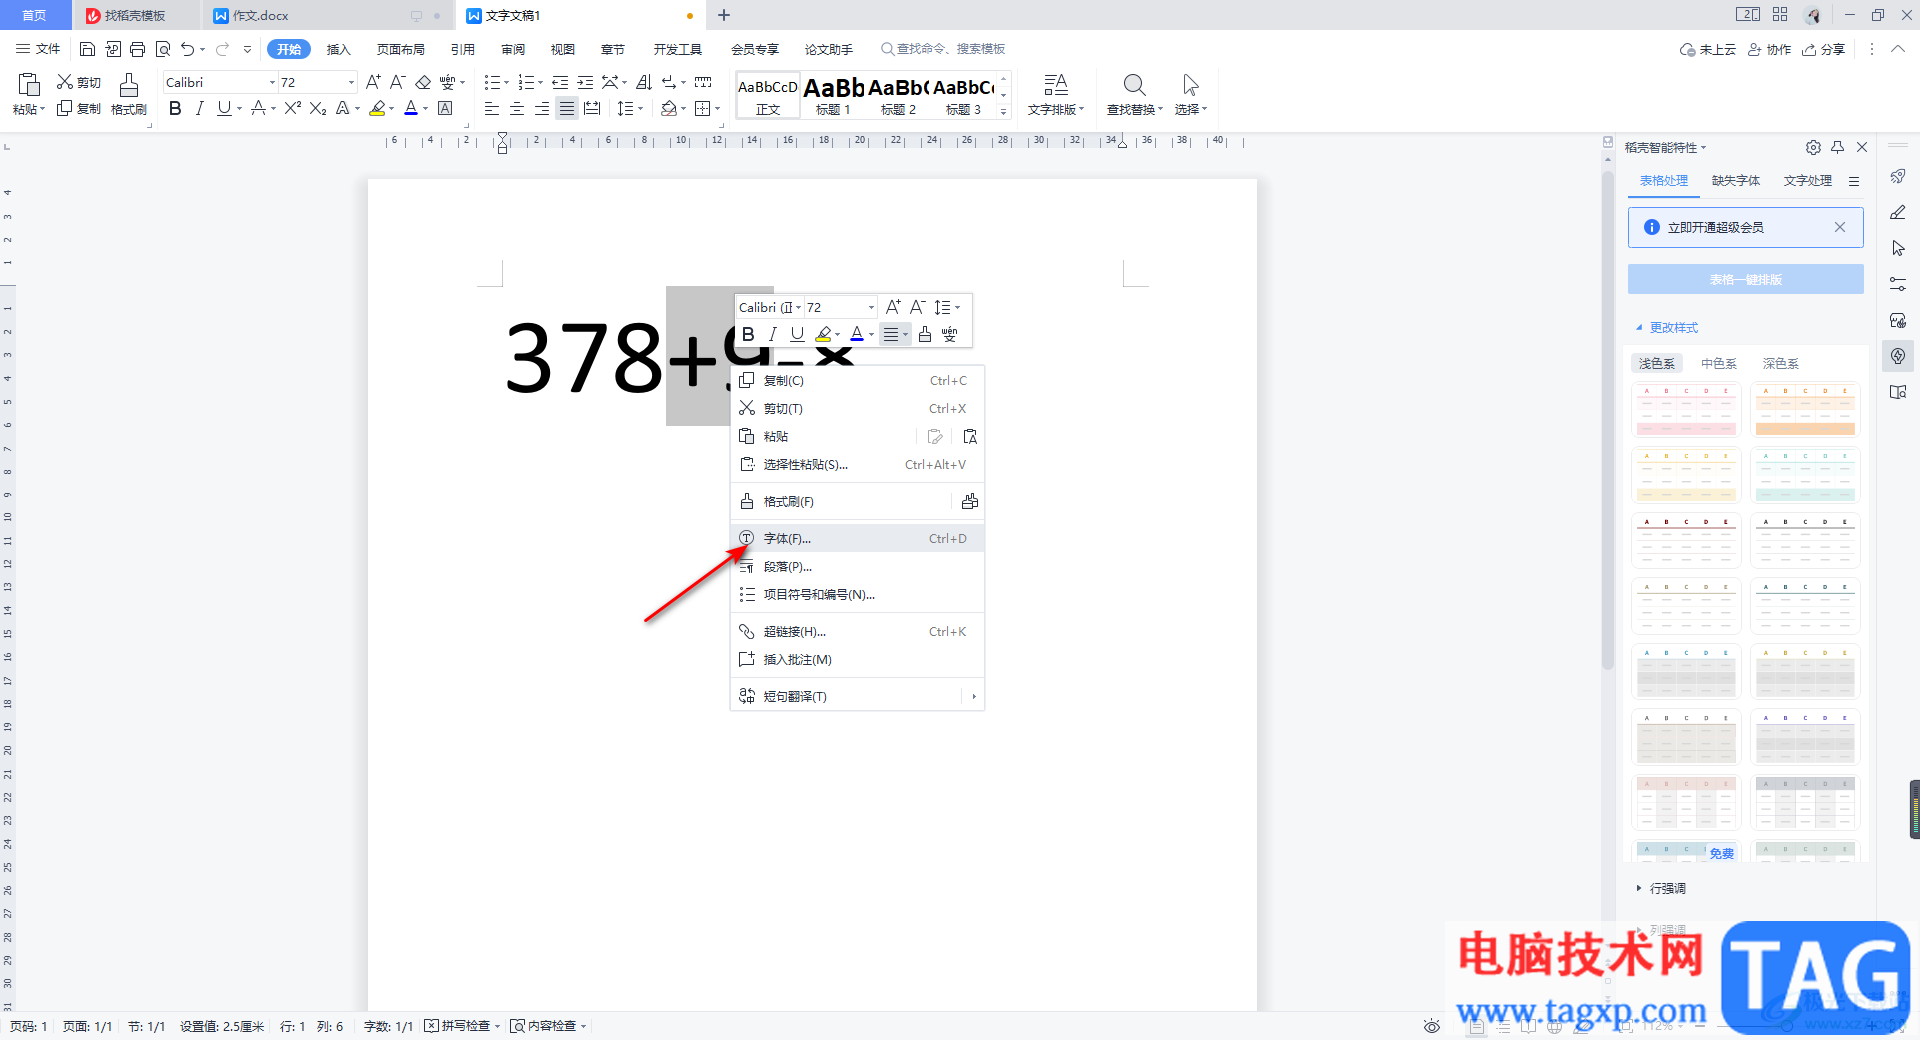
Task: Click the Share button at top right
Action: [x=1823, y=49]
